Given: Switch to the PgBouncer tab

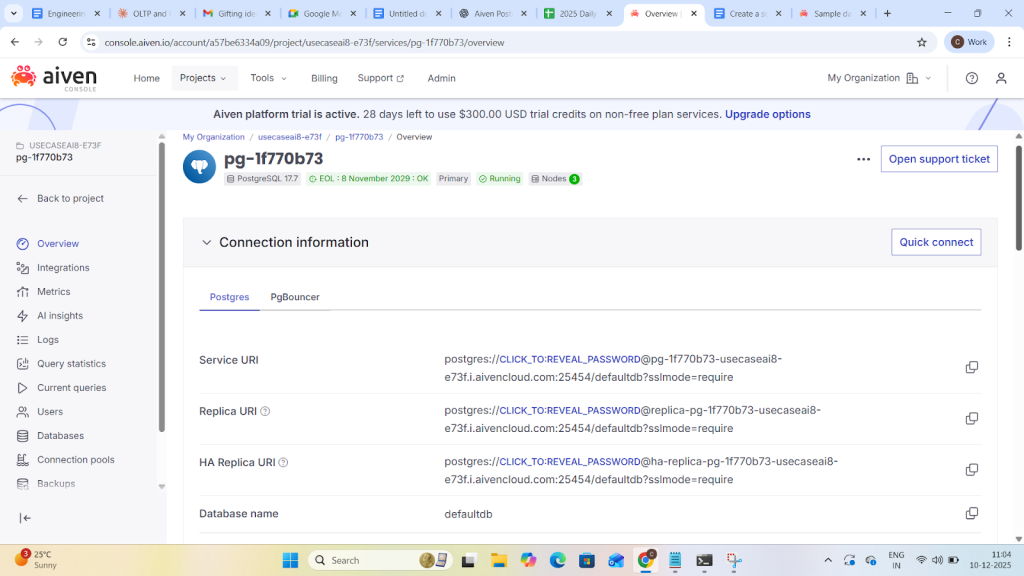Looking at the screenshot, I should [294, 297].
